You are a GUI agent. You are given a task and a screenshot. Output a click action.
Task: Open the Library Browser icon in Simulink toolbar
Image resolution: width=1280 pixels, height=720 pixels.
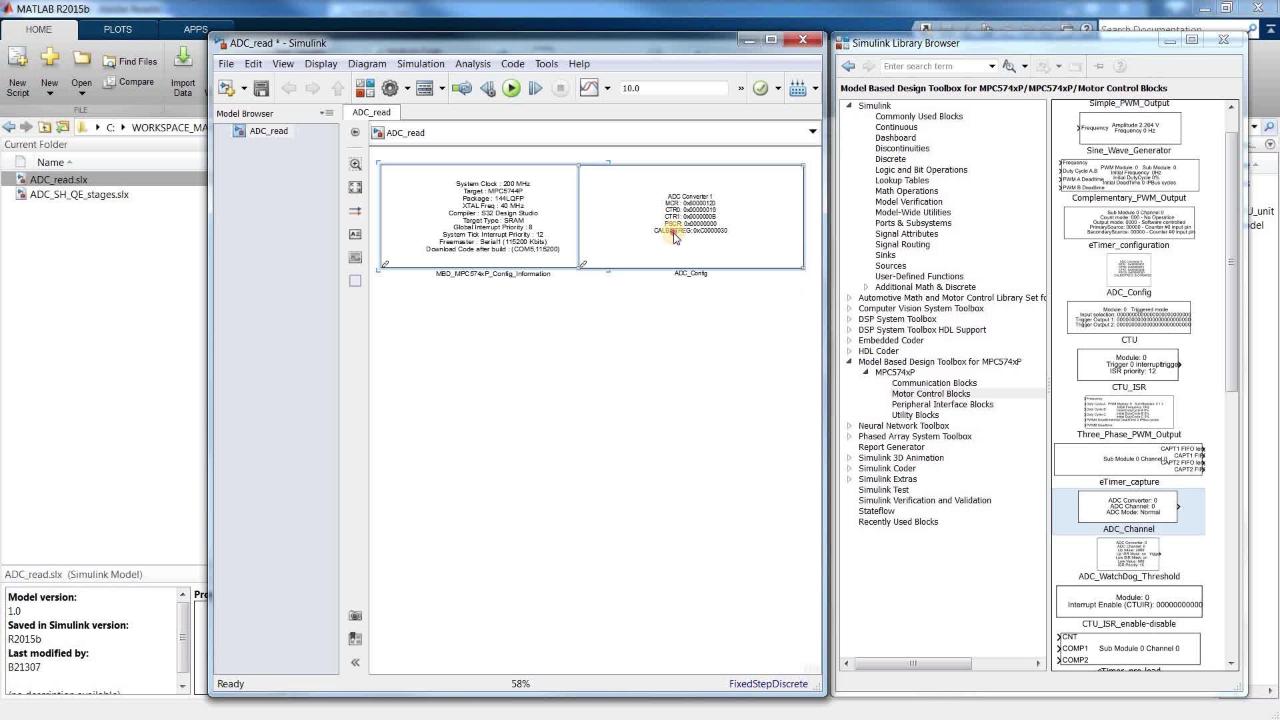tap(365, 88)
